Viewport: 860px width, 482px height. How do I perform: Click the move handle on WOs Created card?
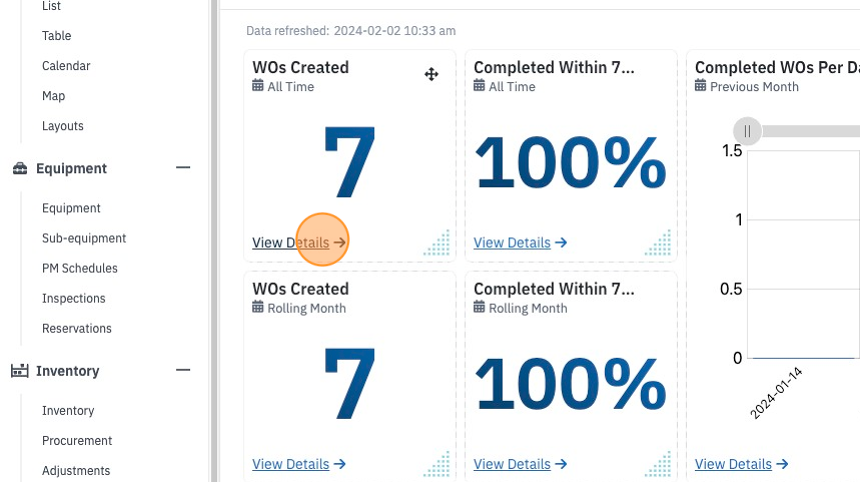(432, 74)
